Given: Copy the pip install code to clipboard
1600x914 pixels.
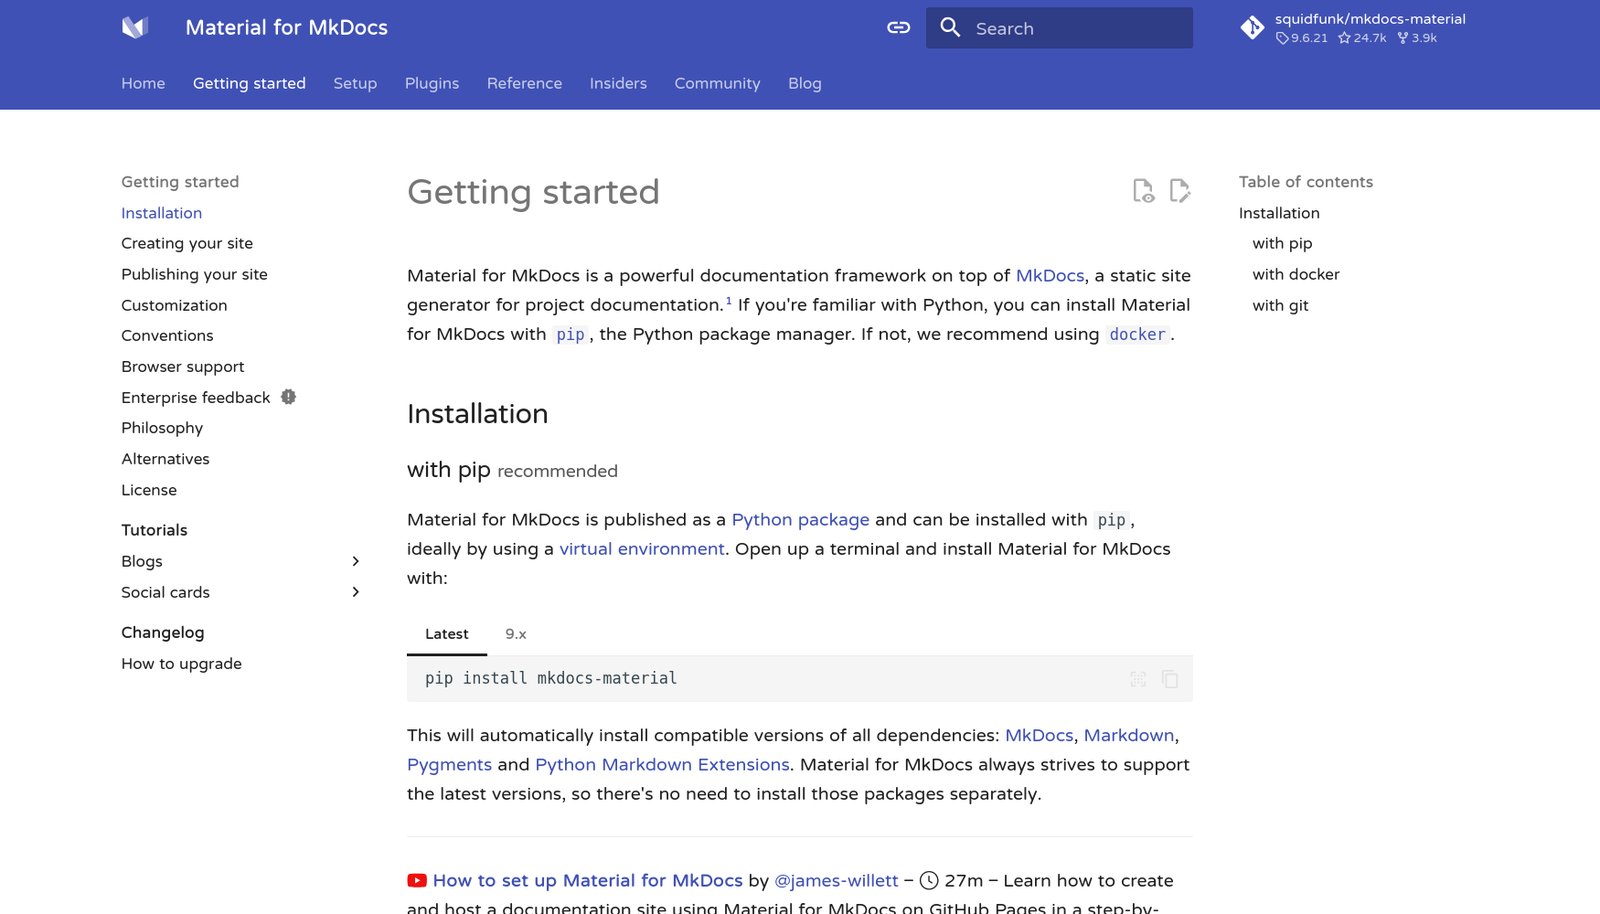Looking at the screenshot, I should click(x=1170, y=679).
